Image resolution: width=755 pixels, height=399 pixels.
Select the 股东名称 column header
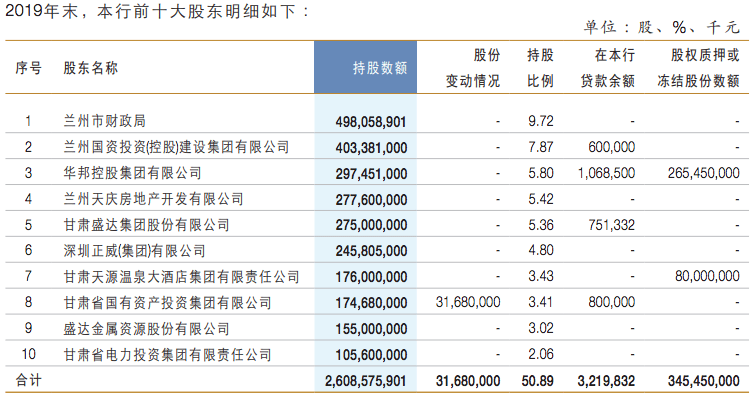click(91, 68)
